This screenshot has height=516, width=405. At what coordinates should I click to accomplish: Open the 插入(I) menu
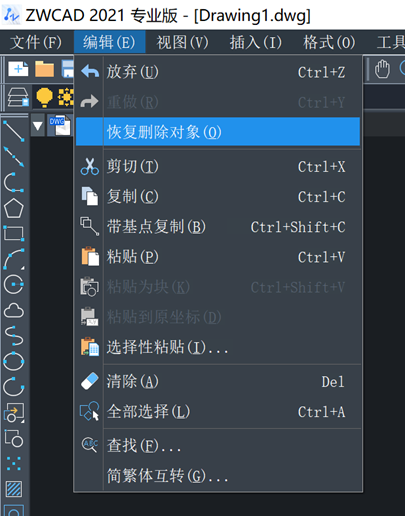point(256,43)
